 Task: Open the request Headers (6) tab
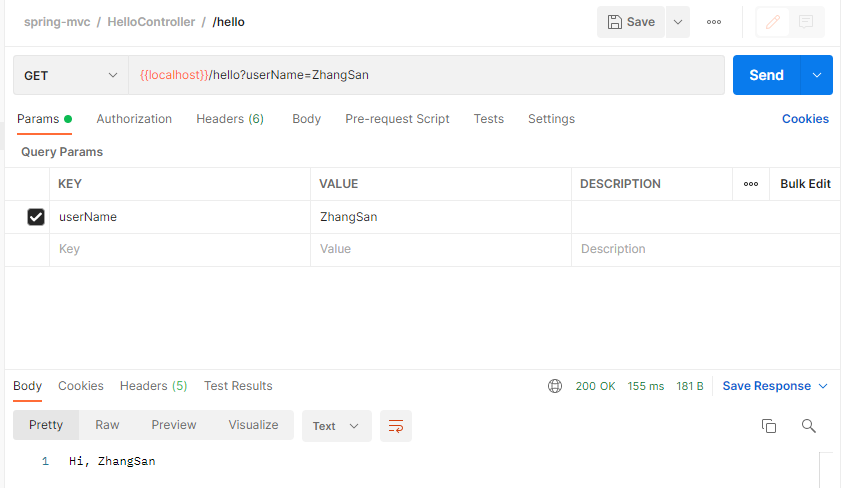(230, 119)
